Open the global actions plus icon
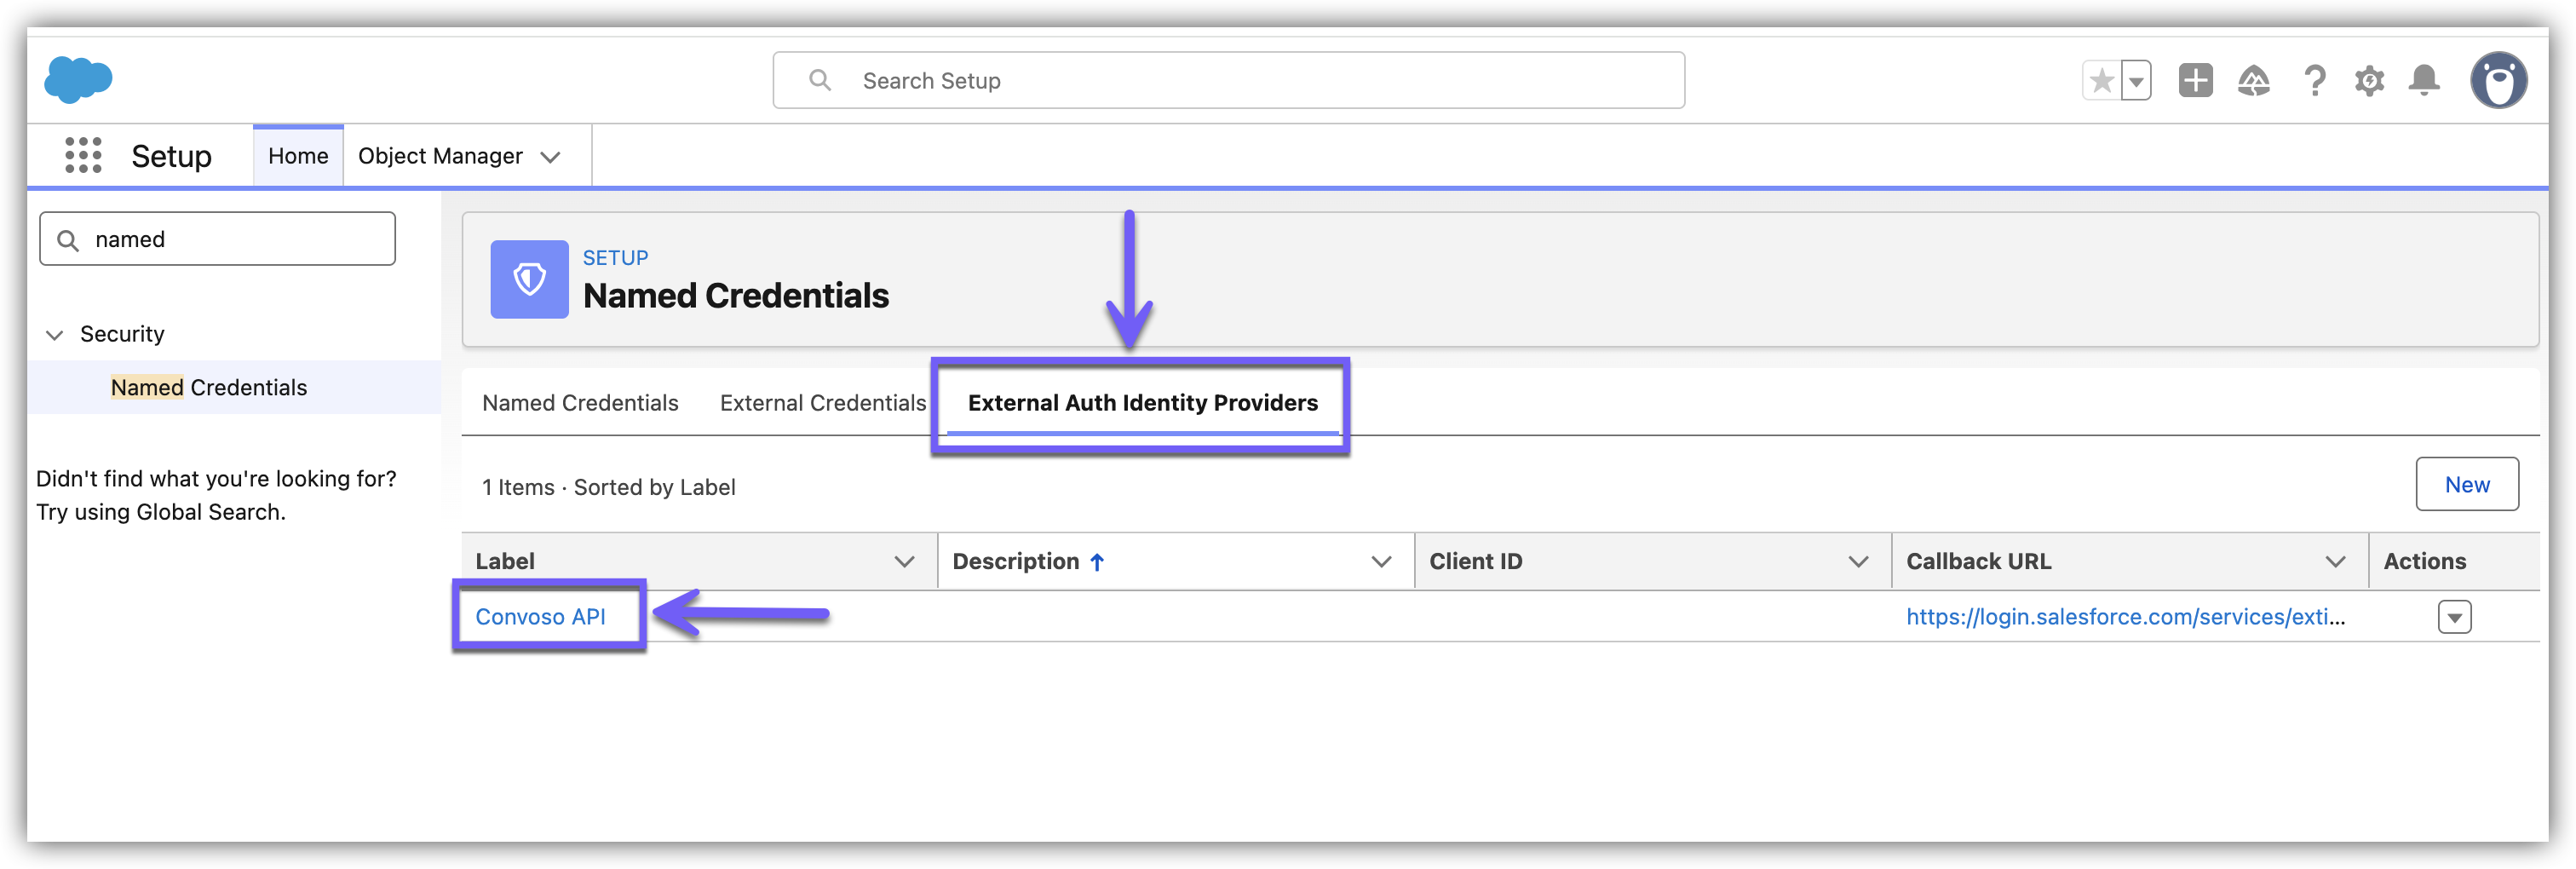2576x869 pixels. (x=2195, y=81)
